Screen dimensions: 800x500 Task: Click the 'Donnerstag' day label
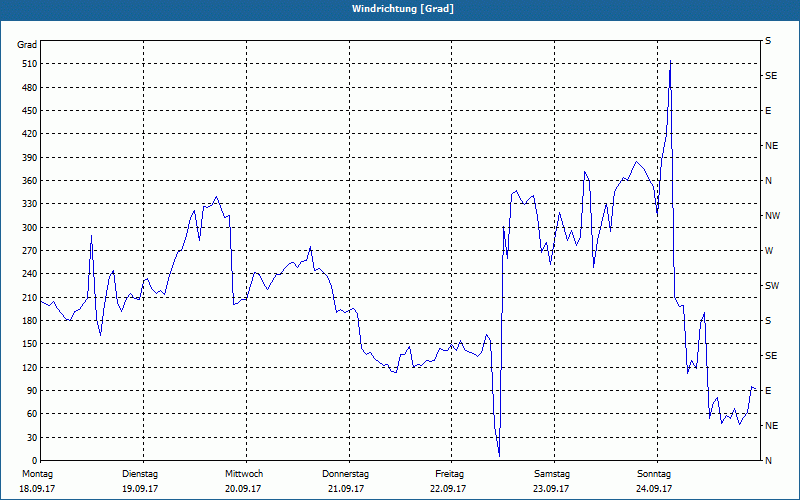click(x=345, y=474)
